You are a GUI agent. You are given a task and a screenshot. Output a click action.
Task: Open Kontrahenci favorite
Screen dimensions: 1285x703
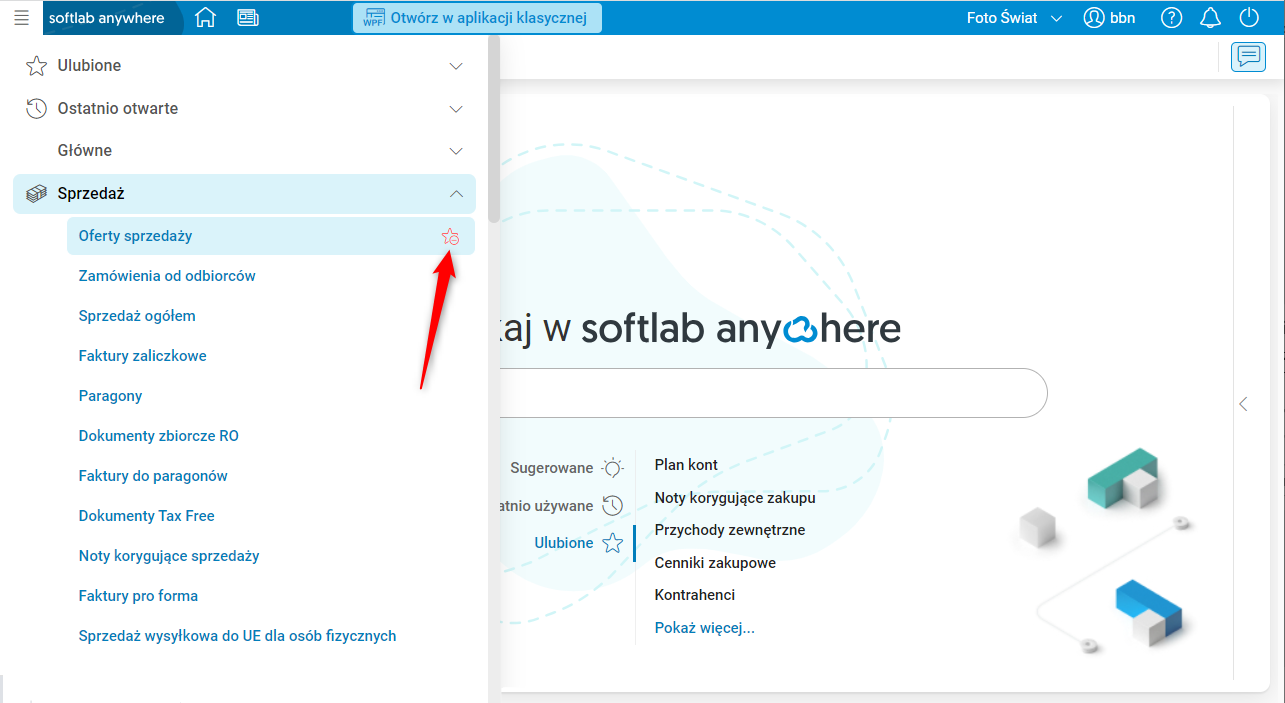click(x=695, y=595)
